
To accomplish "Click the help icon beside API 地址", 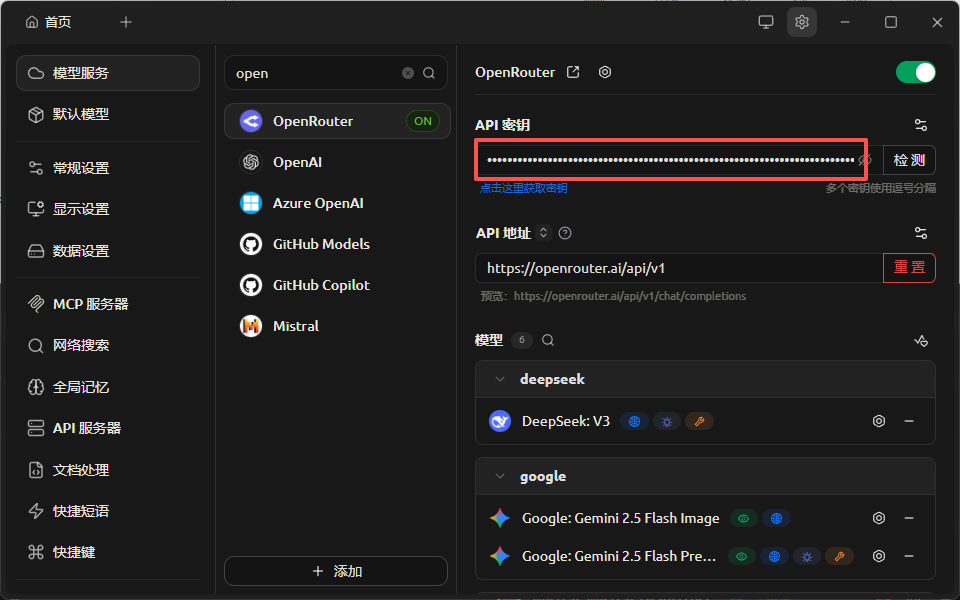I will (x=566, y=232).
